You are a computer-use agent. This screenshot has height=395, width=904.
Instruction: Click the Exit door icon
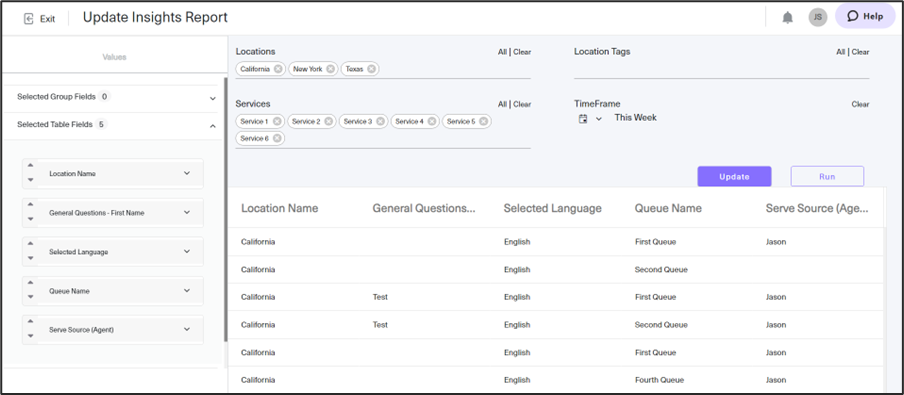29,19
